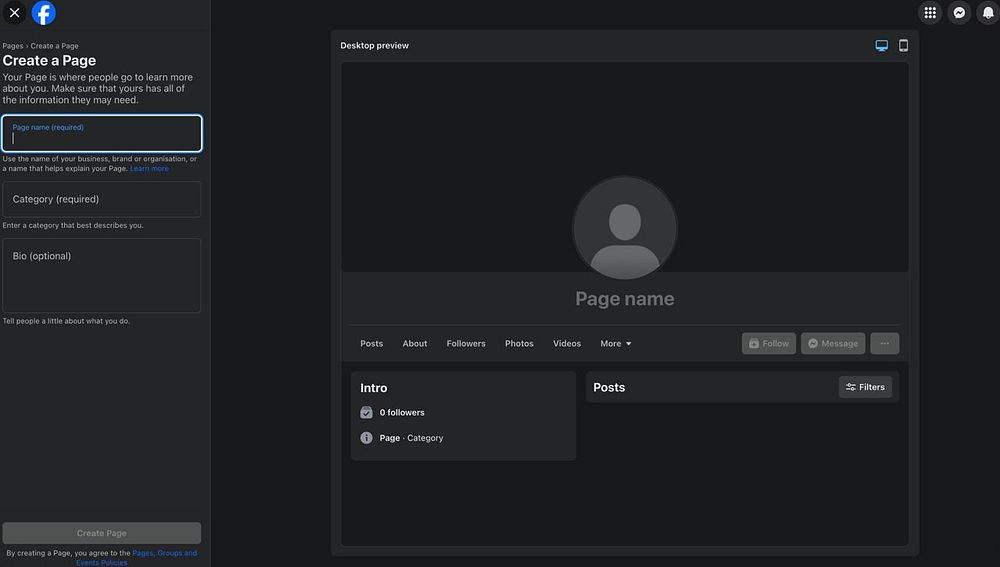The image size is (1000, 567).
Task: Open the Facebook home logo
Action: tap(43, 13)
